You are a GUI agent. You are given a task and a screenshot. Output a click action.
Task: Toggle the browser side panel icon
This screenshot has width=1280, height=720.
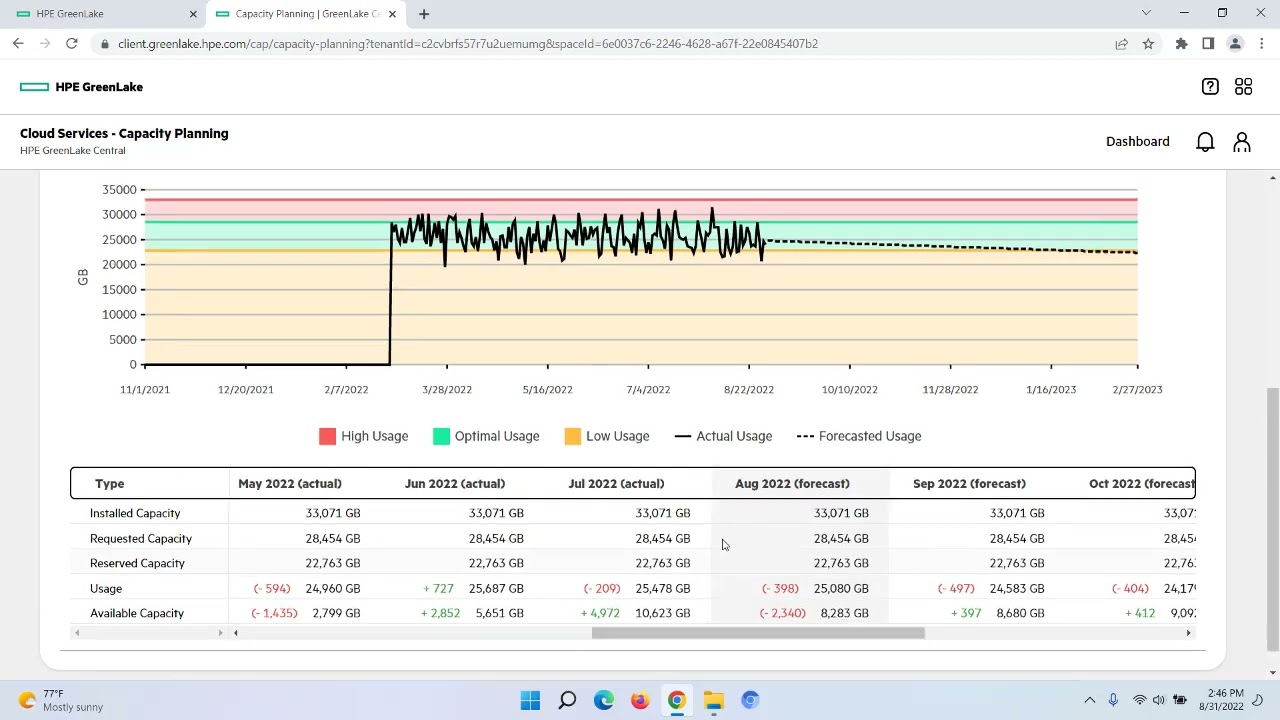pos(1208,43)
